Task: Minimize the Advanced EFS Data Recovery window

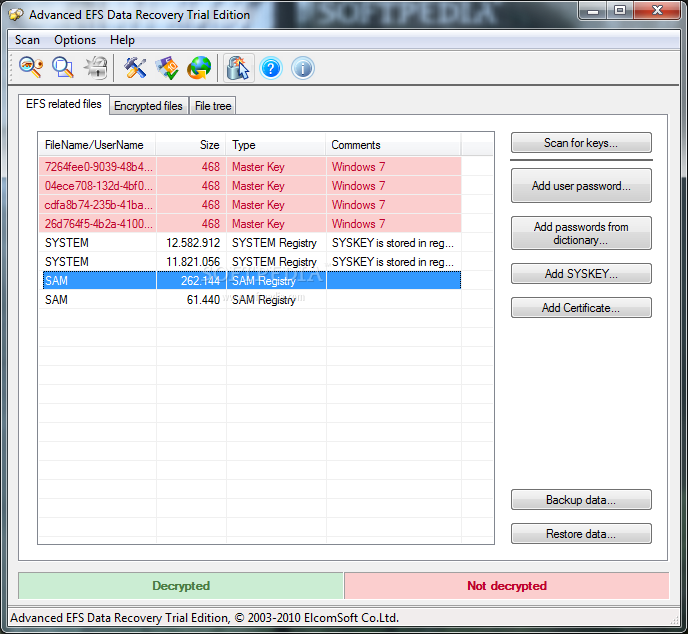Action: click(593, 11)
